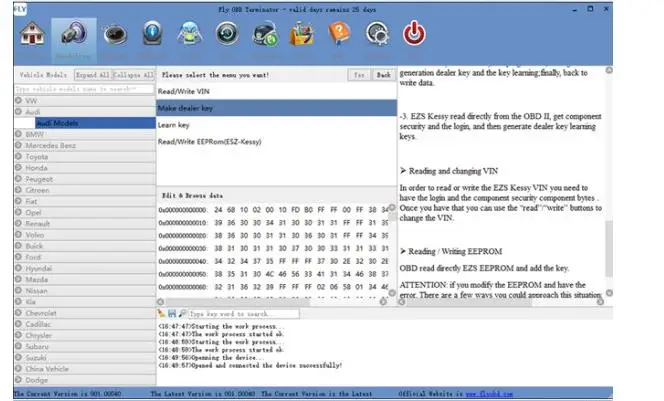The image size is (664, 401).
Task: Click the car with green arrow icon
Action: [x=265, y=34]
